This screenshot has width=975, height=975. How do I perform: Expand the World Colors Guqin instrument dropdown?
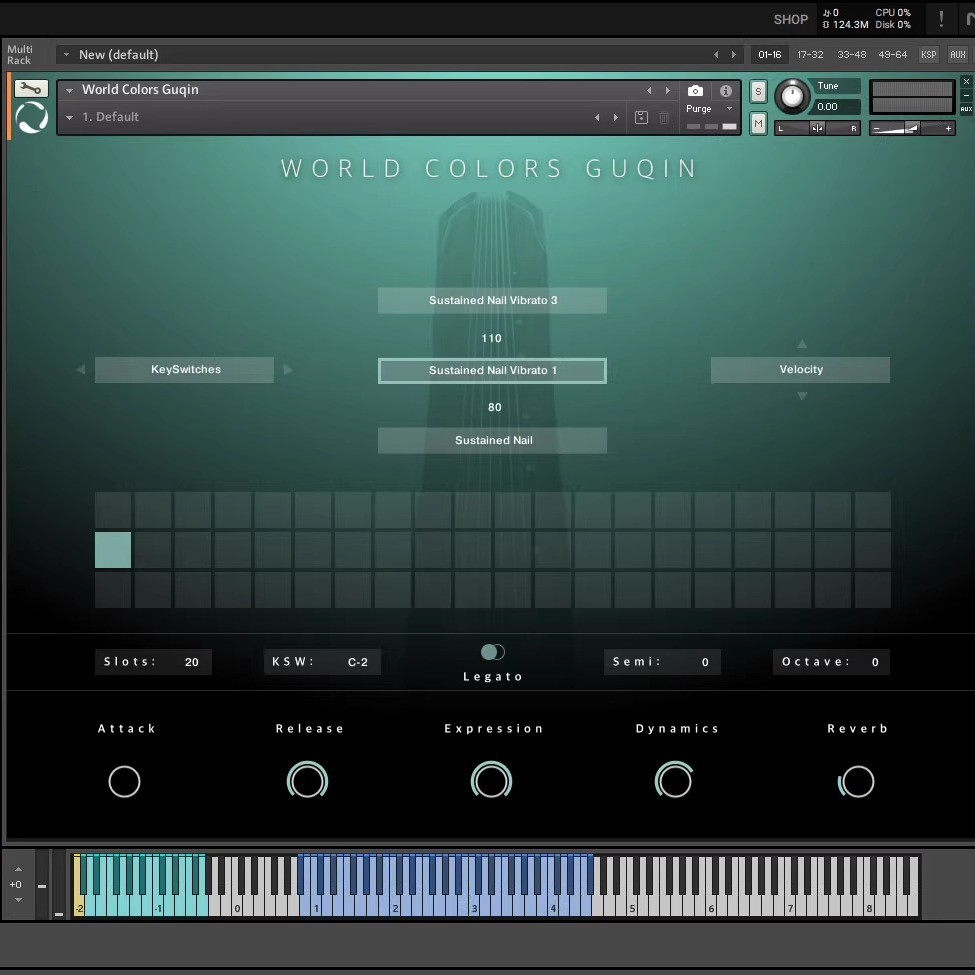(70, 90)
